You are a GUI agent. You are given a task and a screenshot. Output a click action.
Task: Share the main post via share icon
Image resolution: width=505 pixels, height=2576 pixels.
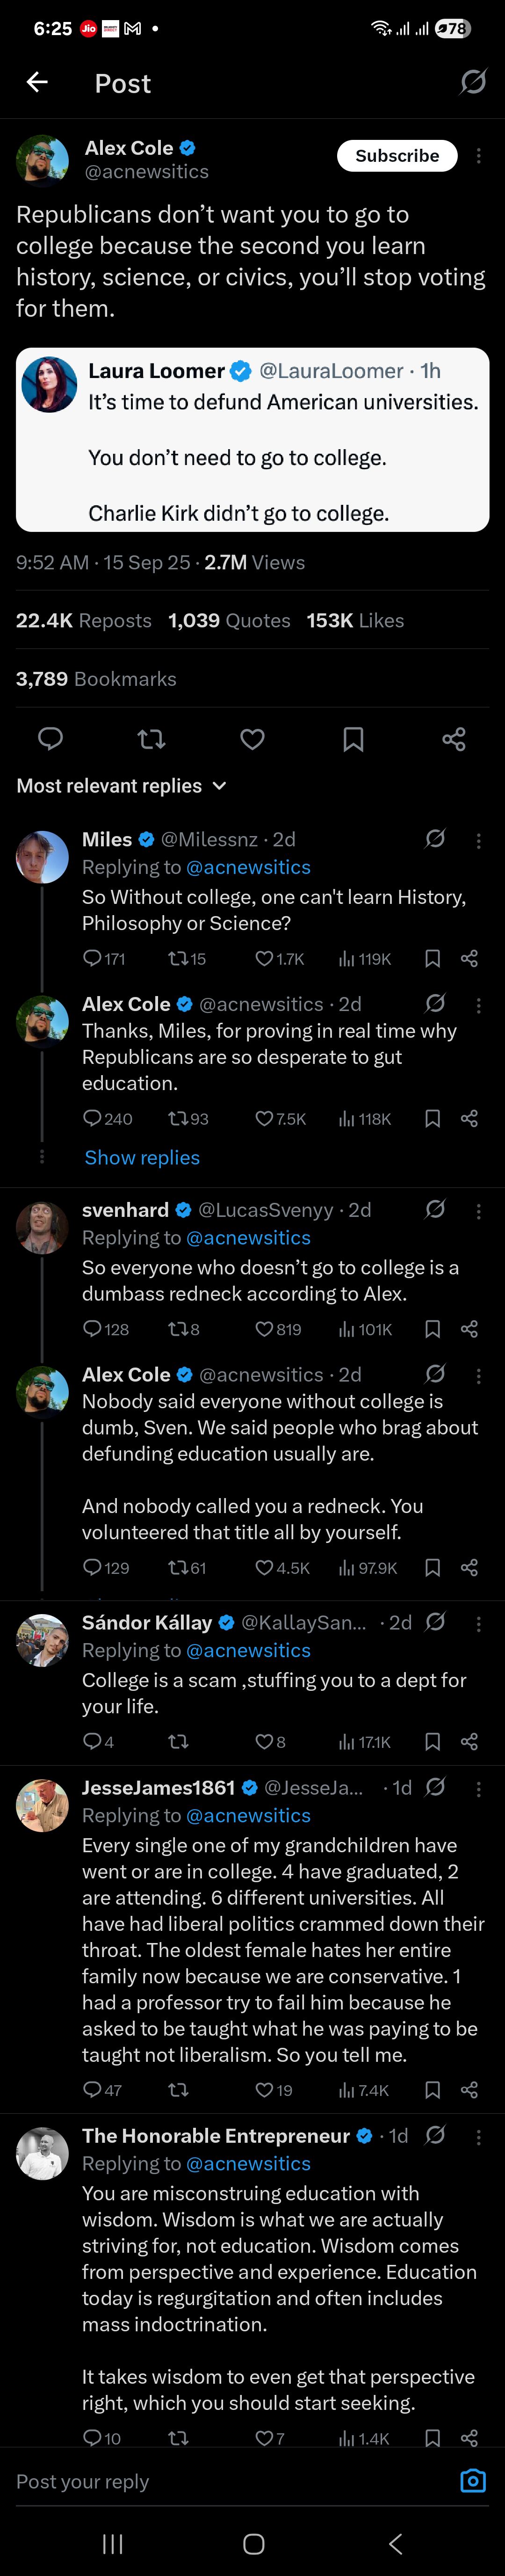pyautogui.click(x=453, y=739)
